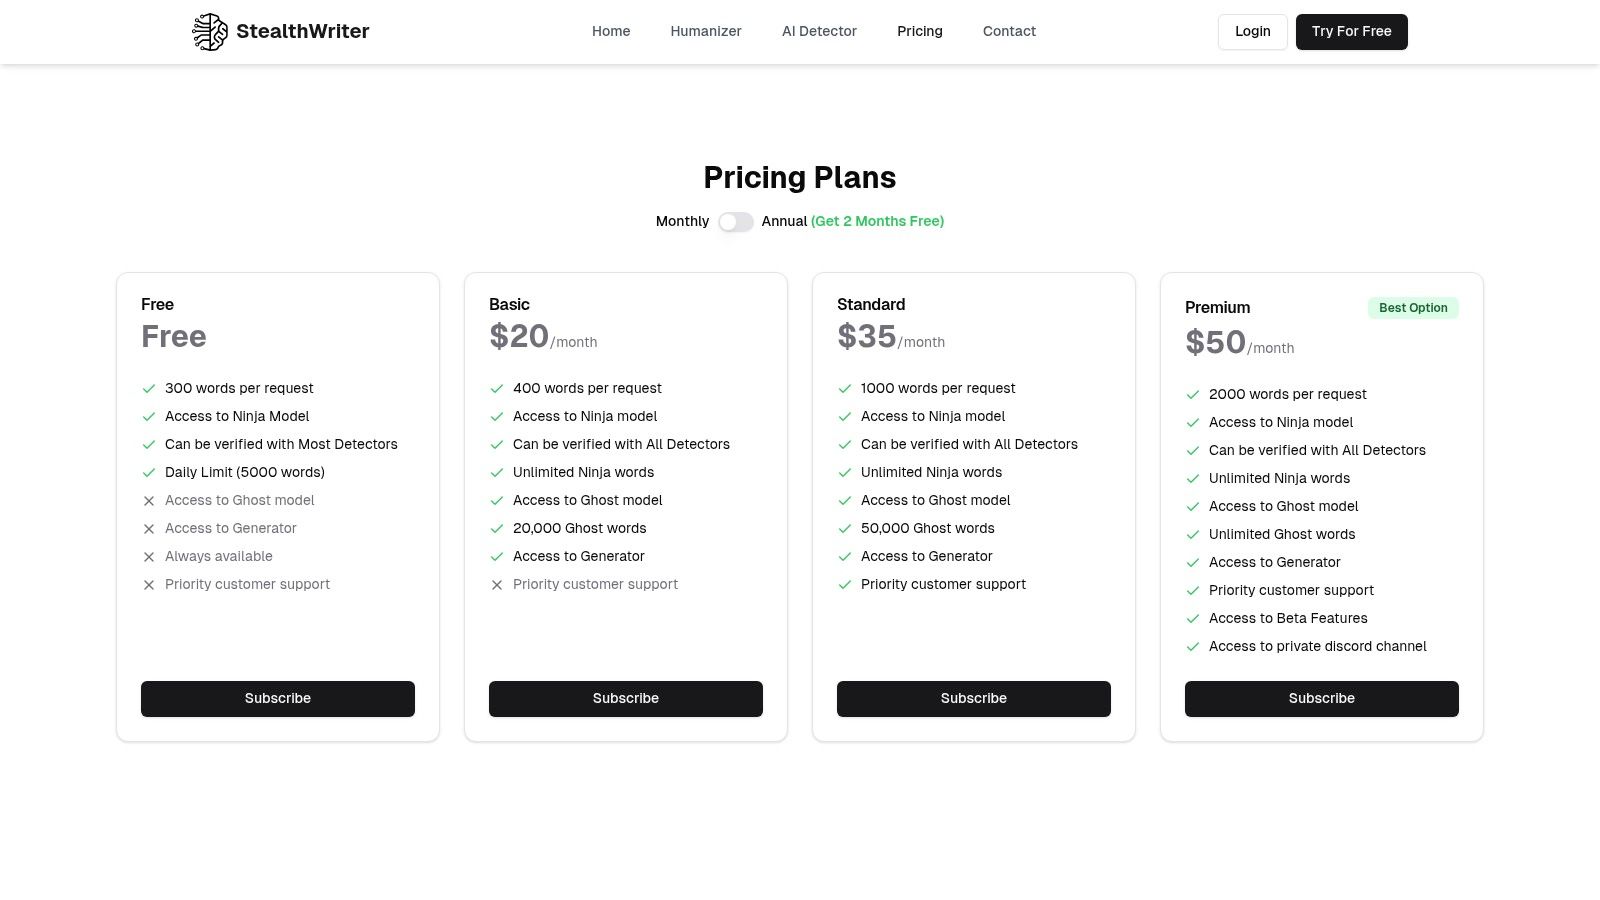
Task: Click the Try For Free button
Action: coord(1351,32)
